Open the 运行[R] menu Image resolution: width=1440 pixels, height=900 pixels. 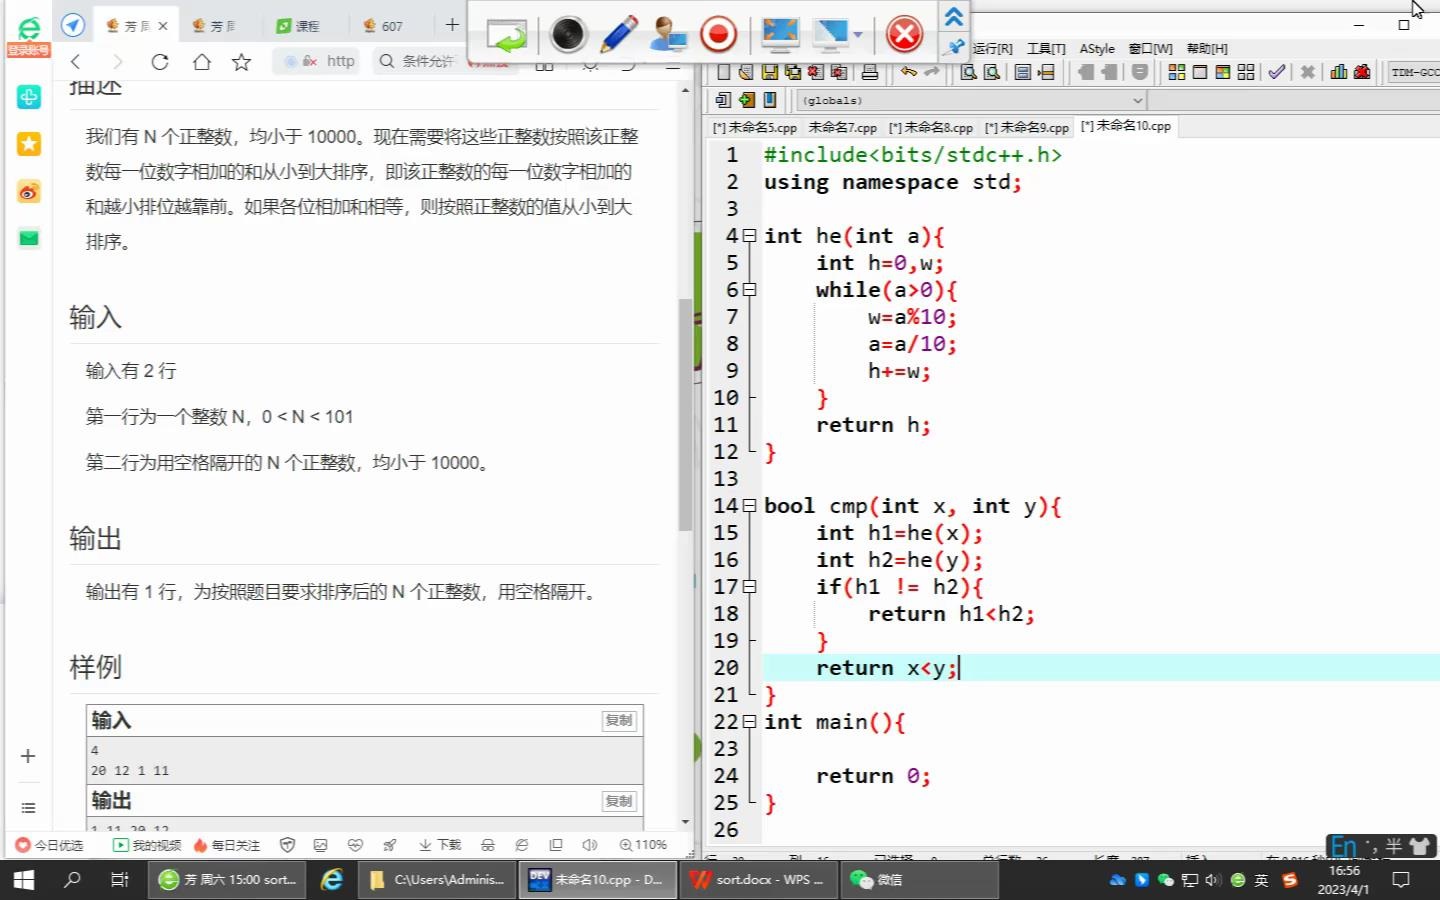[992, 48]
